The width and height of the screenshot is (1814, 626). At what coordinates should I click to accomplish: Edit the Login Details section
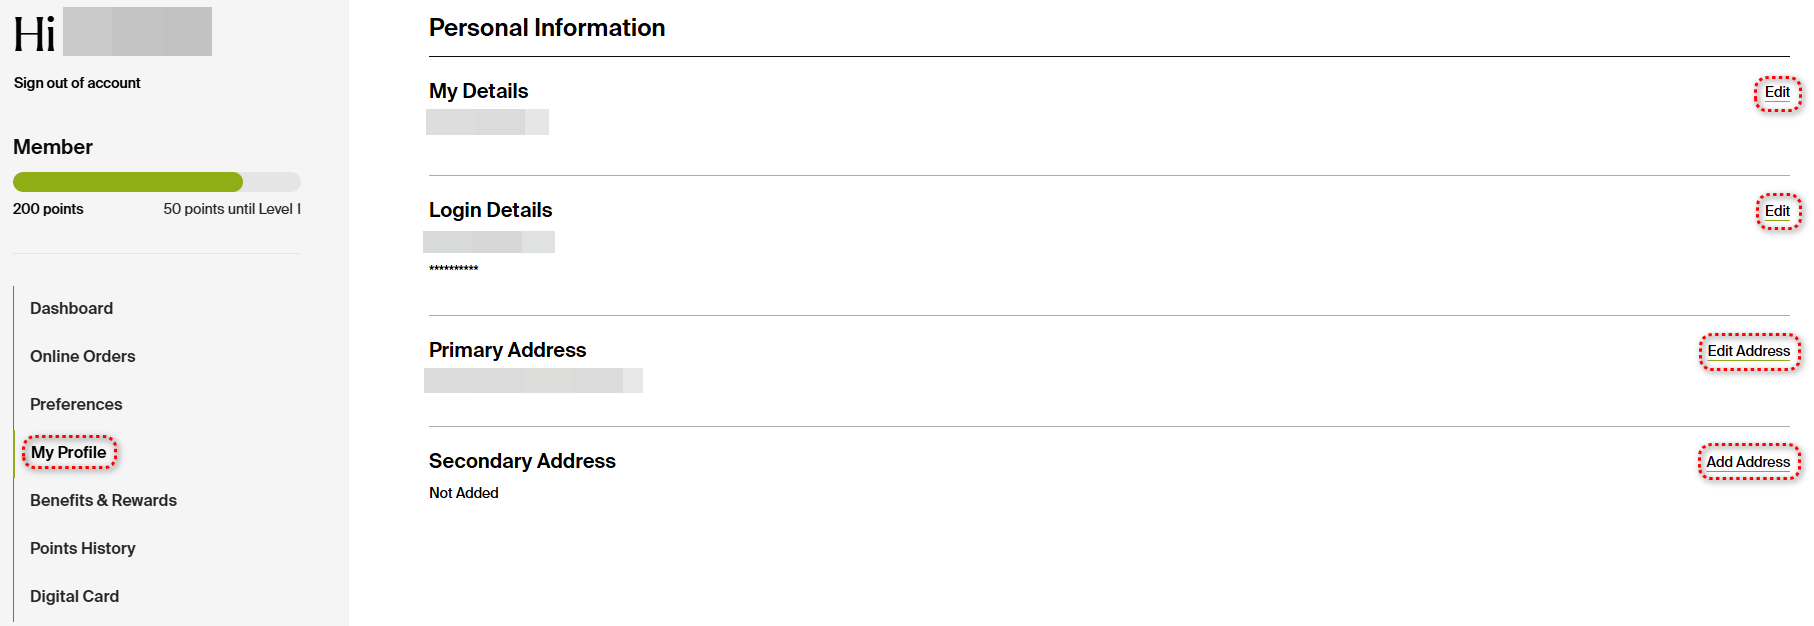point(1776,211)
